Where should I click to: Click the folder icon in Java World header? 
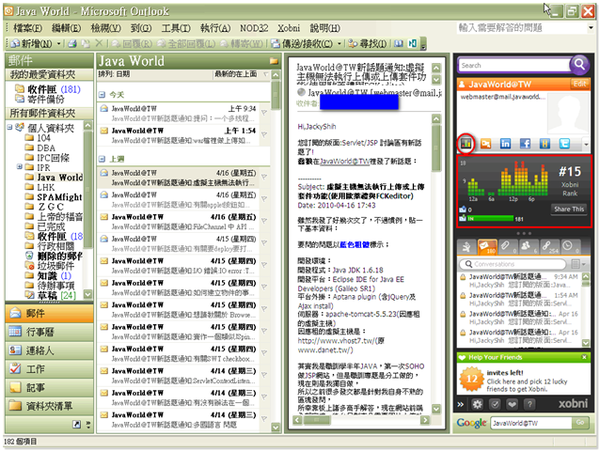[274, 61]
